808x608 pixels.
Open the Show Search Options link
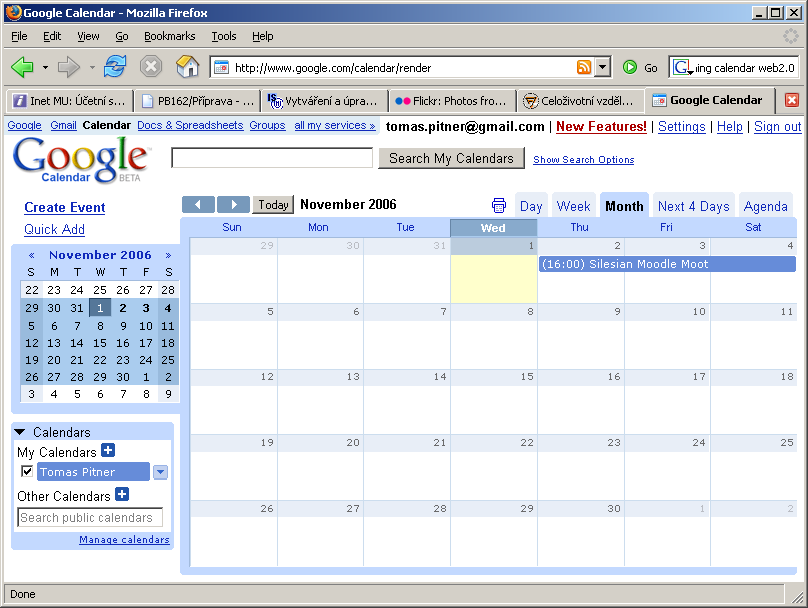click(x=583, y=160)
